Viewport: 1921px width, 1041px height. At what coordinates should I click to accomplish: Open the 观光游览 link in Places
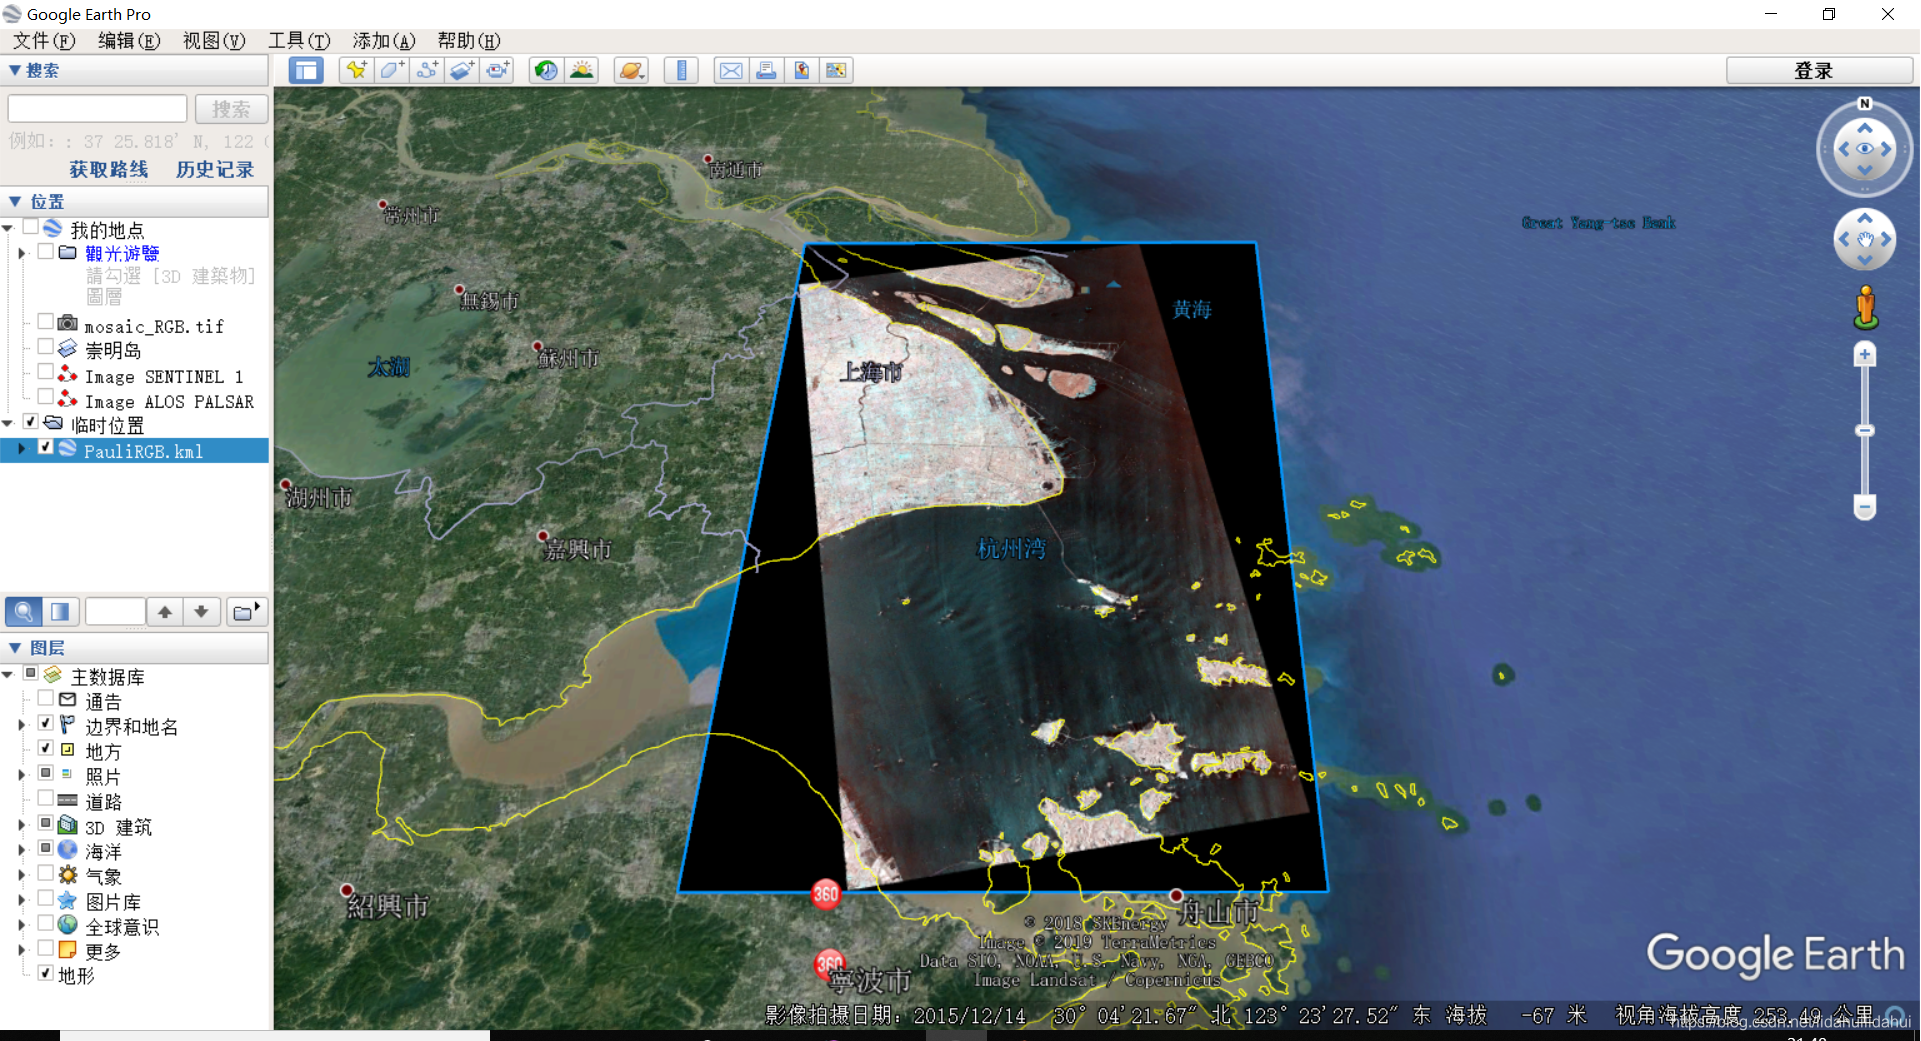(122, 253)
